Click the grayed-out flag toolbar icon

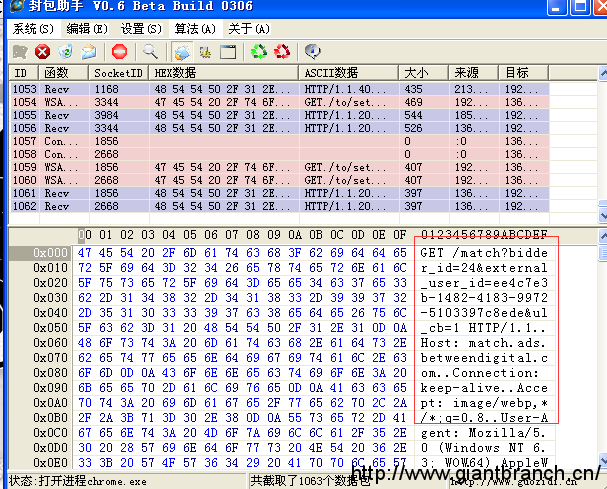(x=20, y=51)
